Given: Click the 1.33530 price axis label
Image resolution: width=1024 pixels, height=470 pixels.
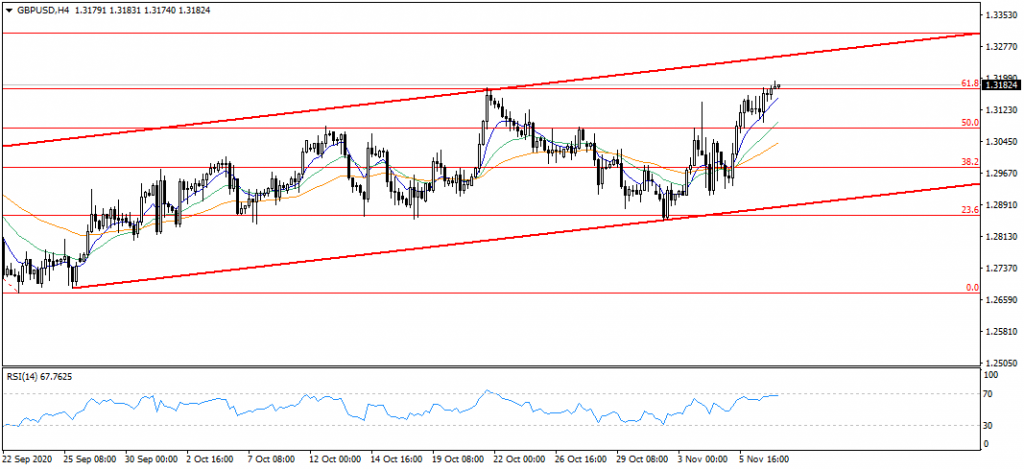Looking at the screenshot, I should pos(1001,16).
